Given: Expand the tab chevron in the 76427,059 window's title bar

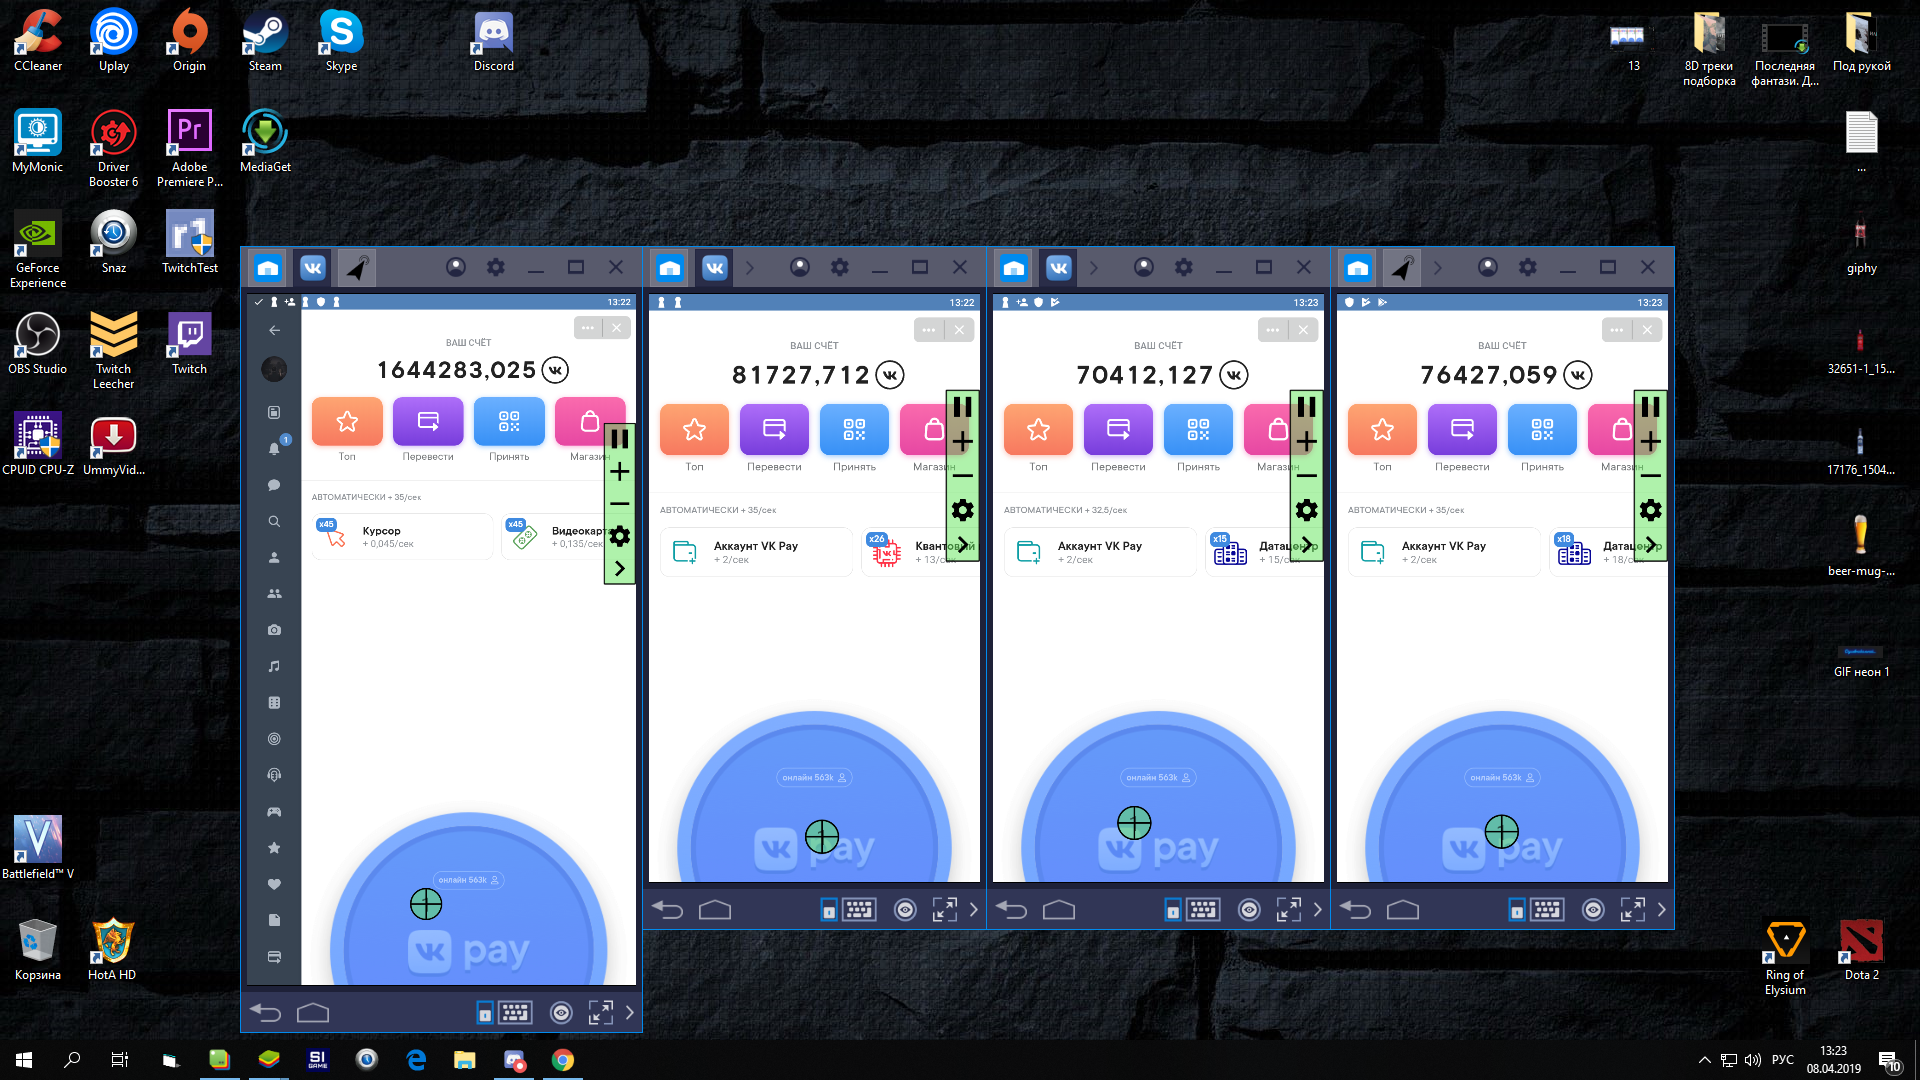Looking at the screenshot, I should pyautogui.click(x=1438, y=268).
